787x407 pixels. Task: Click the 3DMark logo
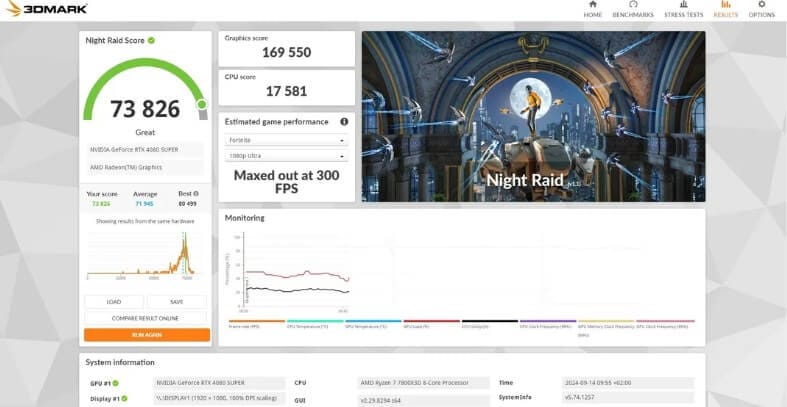(47, 8)
